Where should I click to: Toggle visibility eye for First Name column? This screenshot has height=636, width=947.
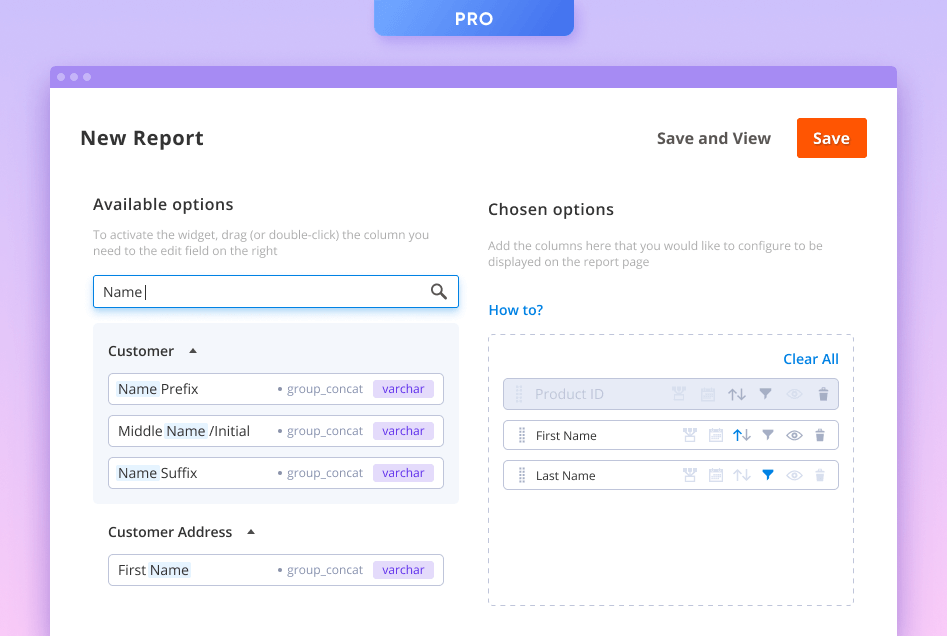795,435
